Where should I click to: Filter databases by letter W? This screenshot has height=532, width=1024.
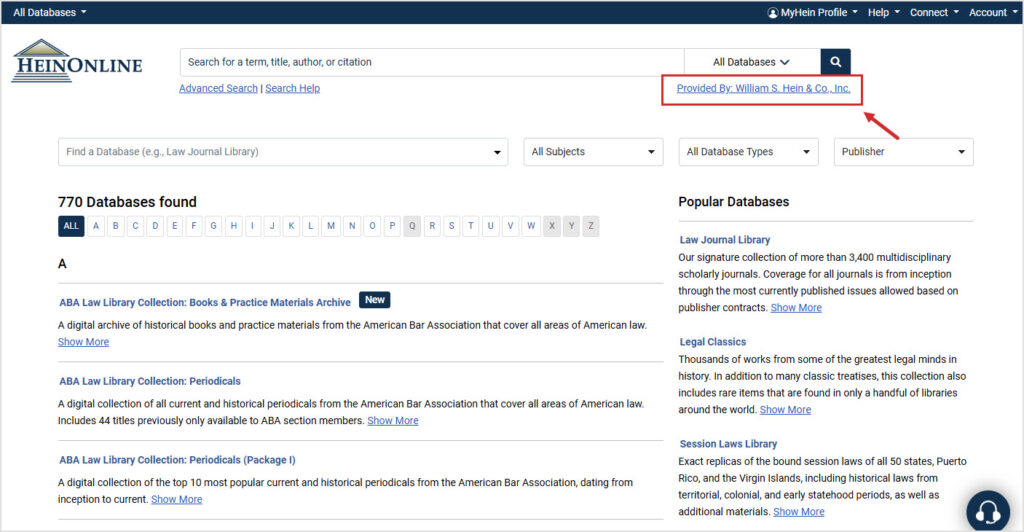coord(531,226)
